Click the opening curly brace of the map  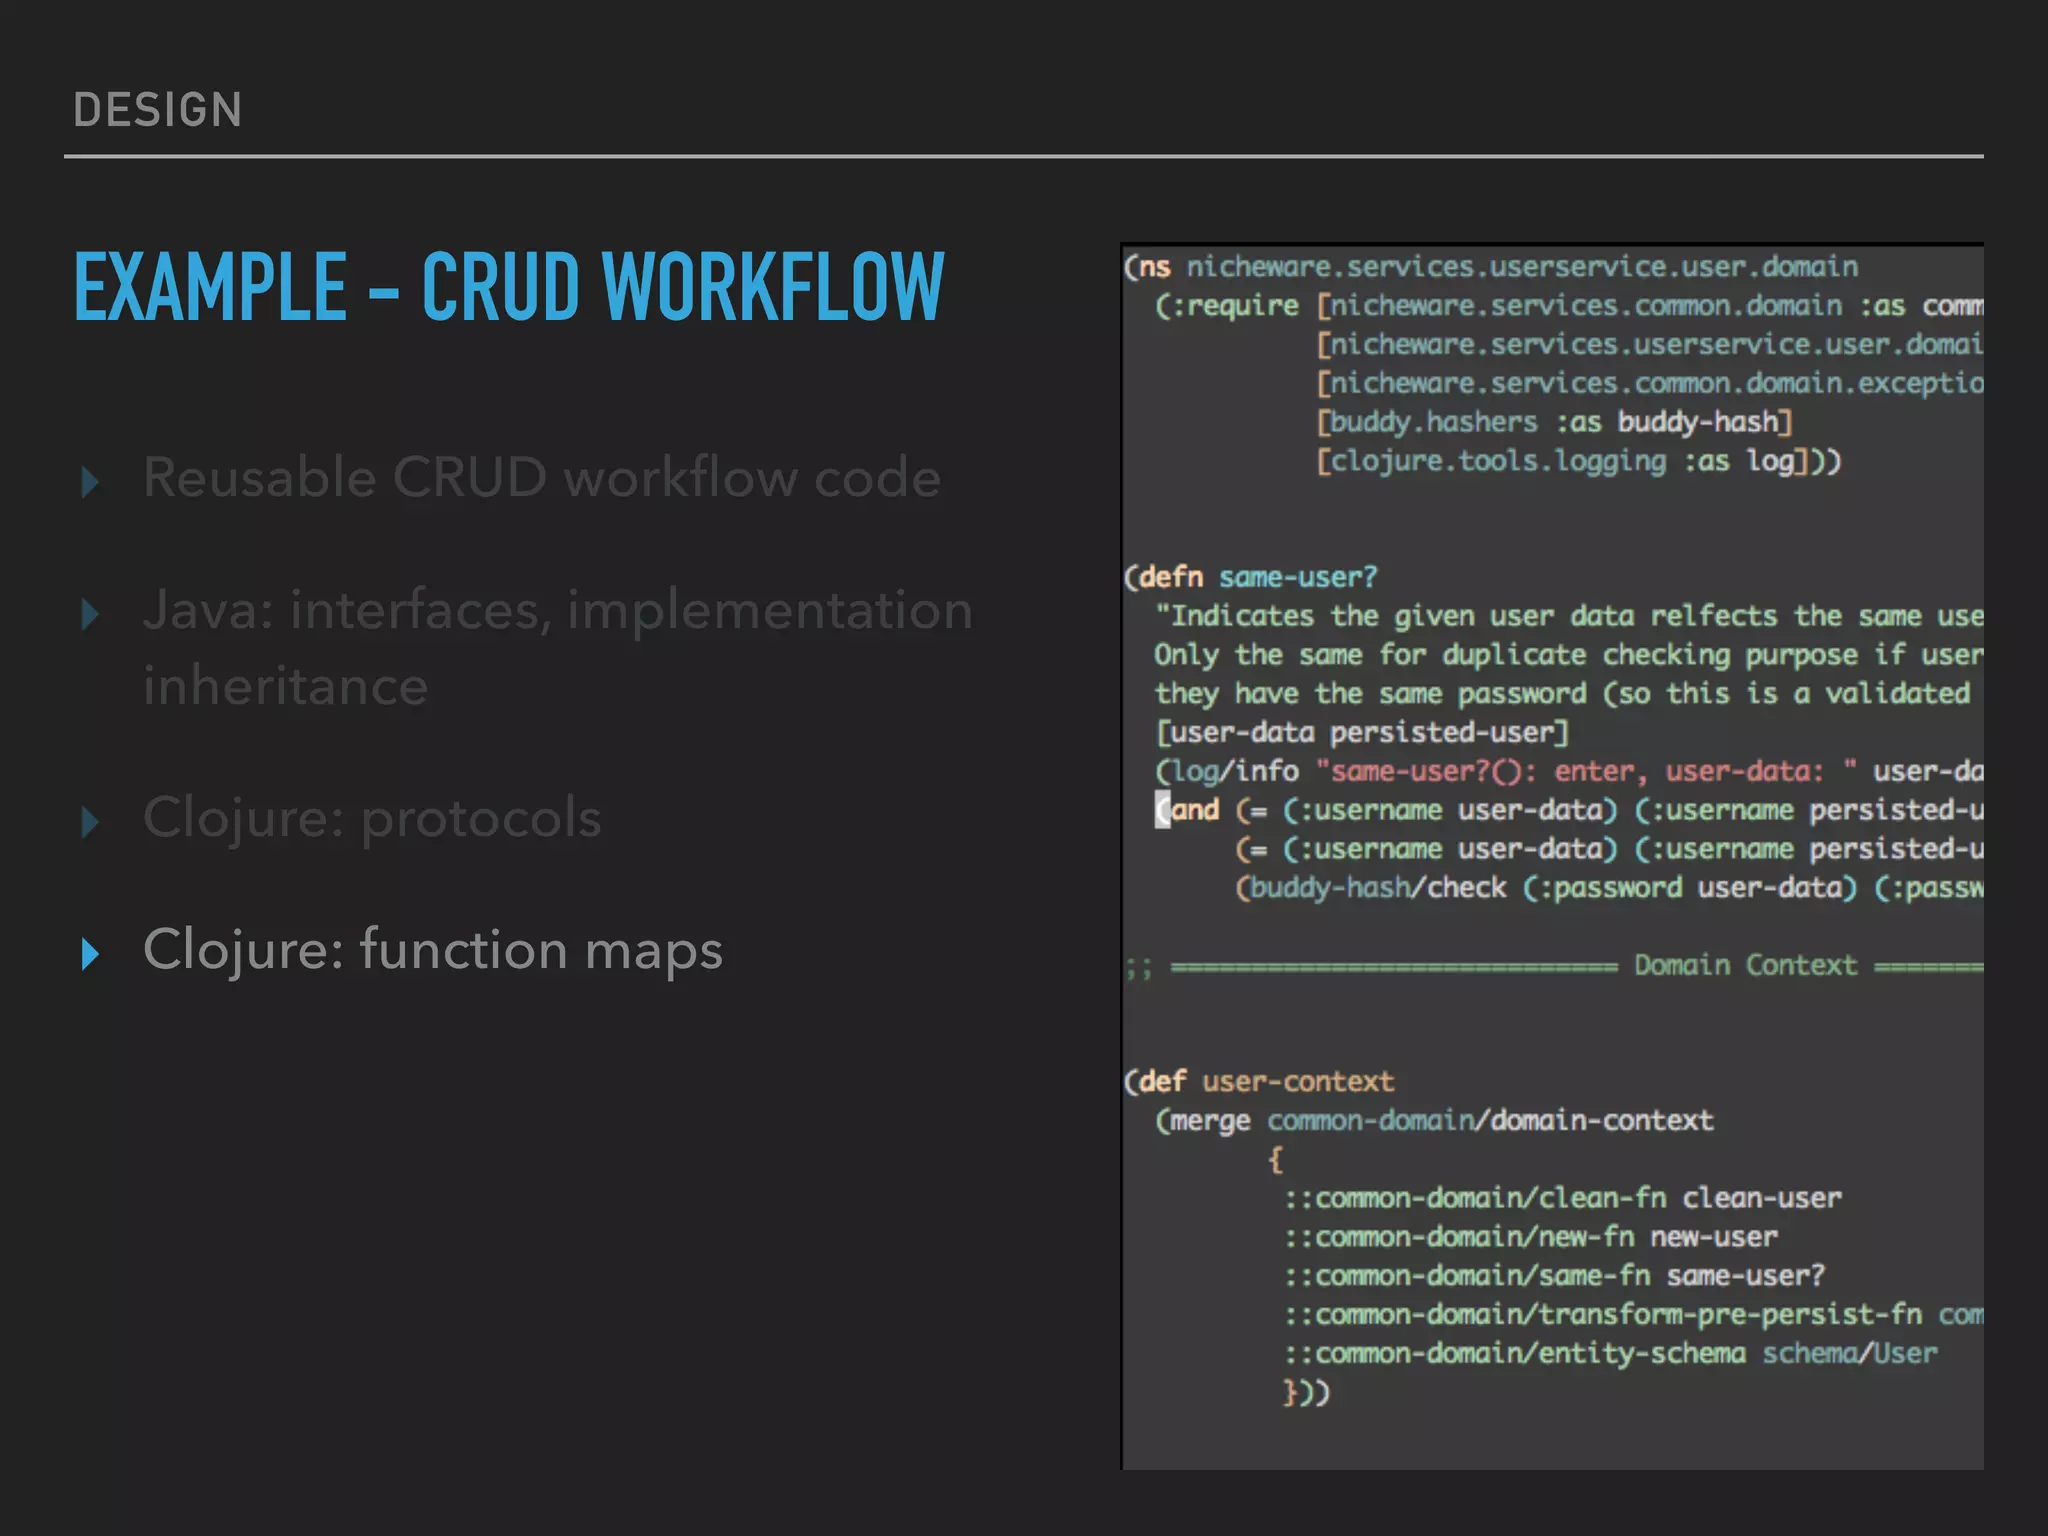(1275, 1160)
